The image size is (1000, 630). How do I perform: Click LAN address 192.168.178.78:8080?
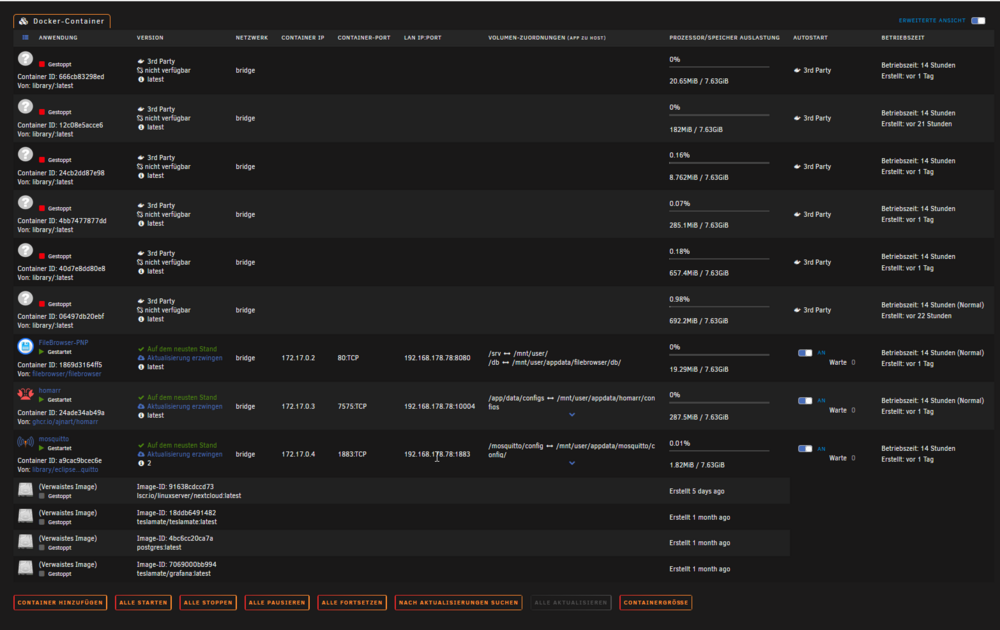[x=437, y=358]
